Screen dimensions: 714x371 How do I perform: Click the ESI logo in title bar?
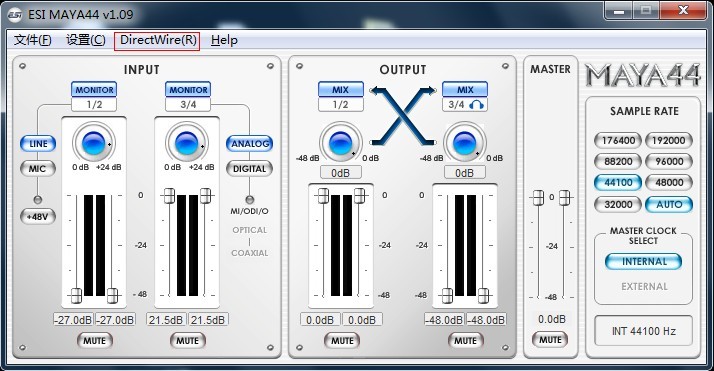tap(15, 14)
